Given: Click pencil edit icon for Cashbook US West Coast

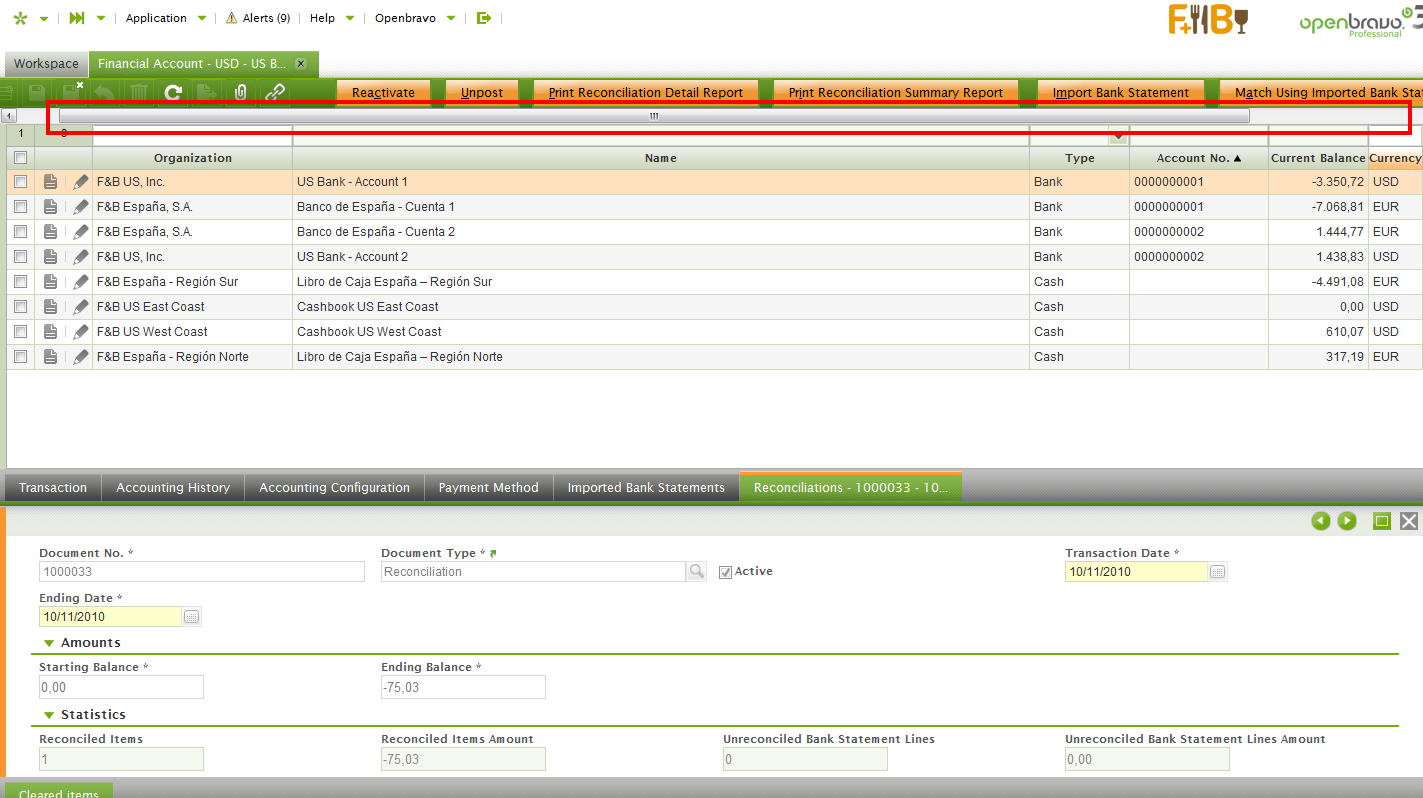Looking at the screenshot, I should (81, 332).
